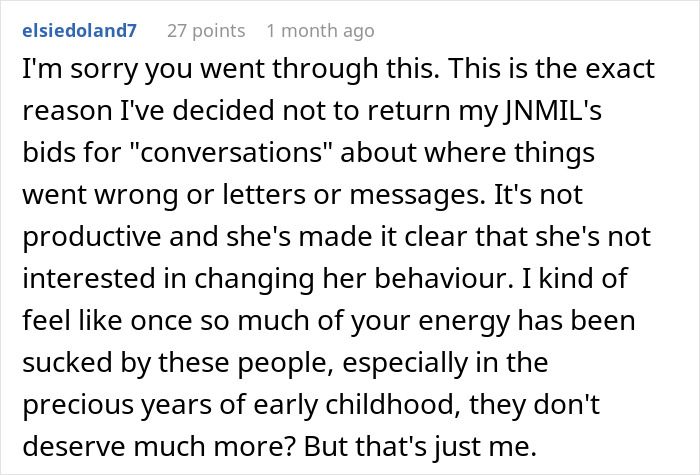Image resolution: width=700 pixels, height=475 pixels.
Task: Click the '1 month ago' timestamp
Action: tap(320, 31)
